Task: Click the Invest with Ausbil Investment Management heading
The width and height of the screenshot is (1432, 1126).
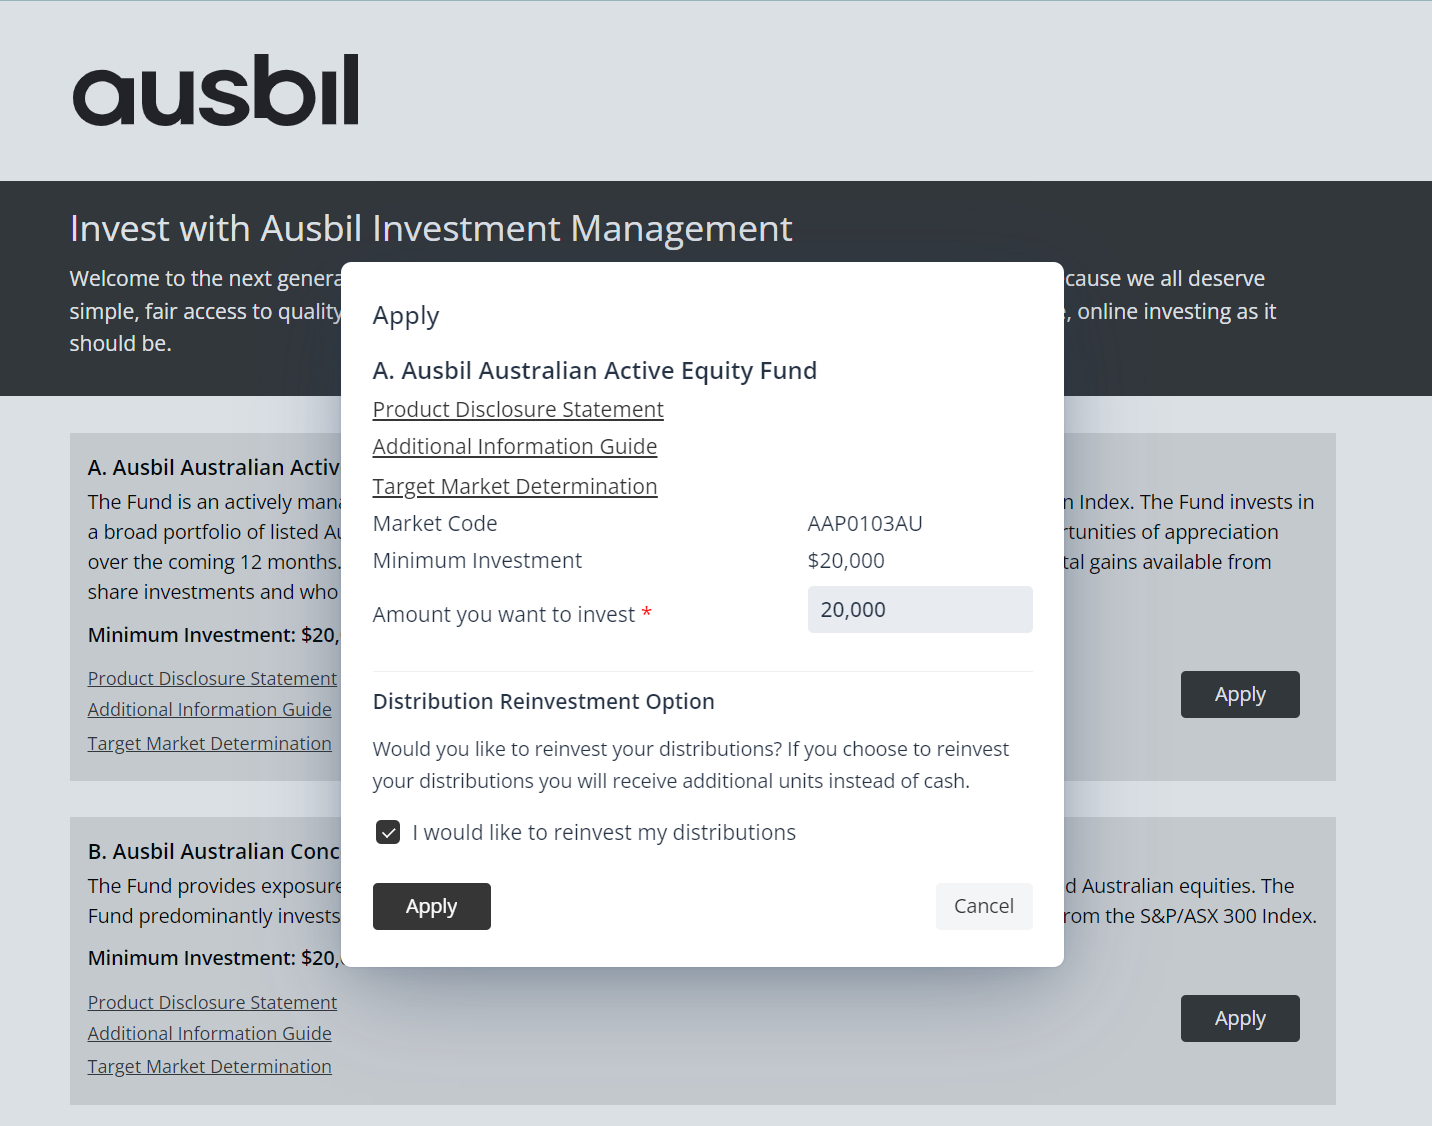Action: pos(431,229)
